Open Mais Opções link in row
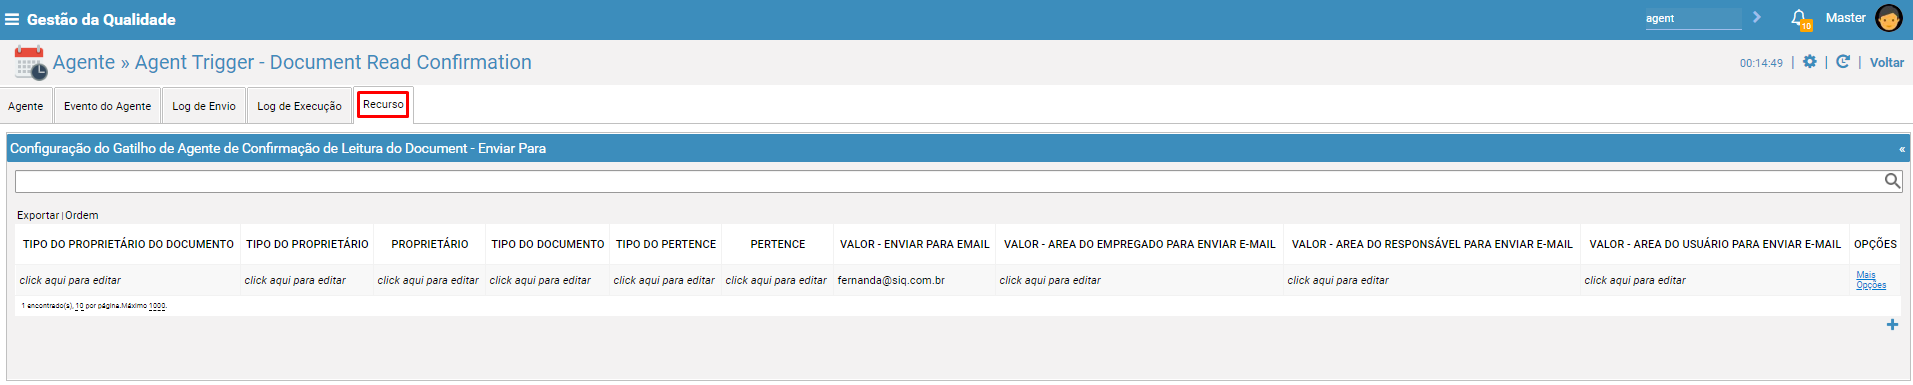Screen dimensions: 1913x385 [1870, 280]
